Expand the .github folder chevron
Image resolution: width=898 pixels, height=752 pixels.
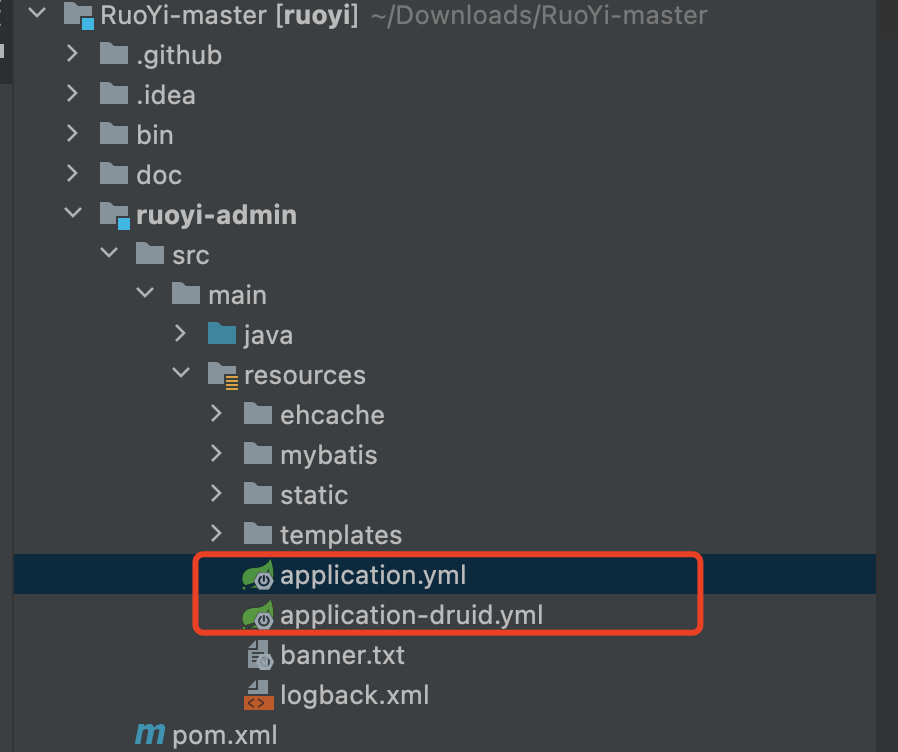[x=72, y=53]
